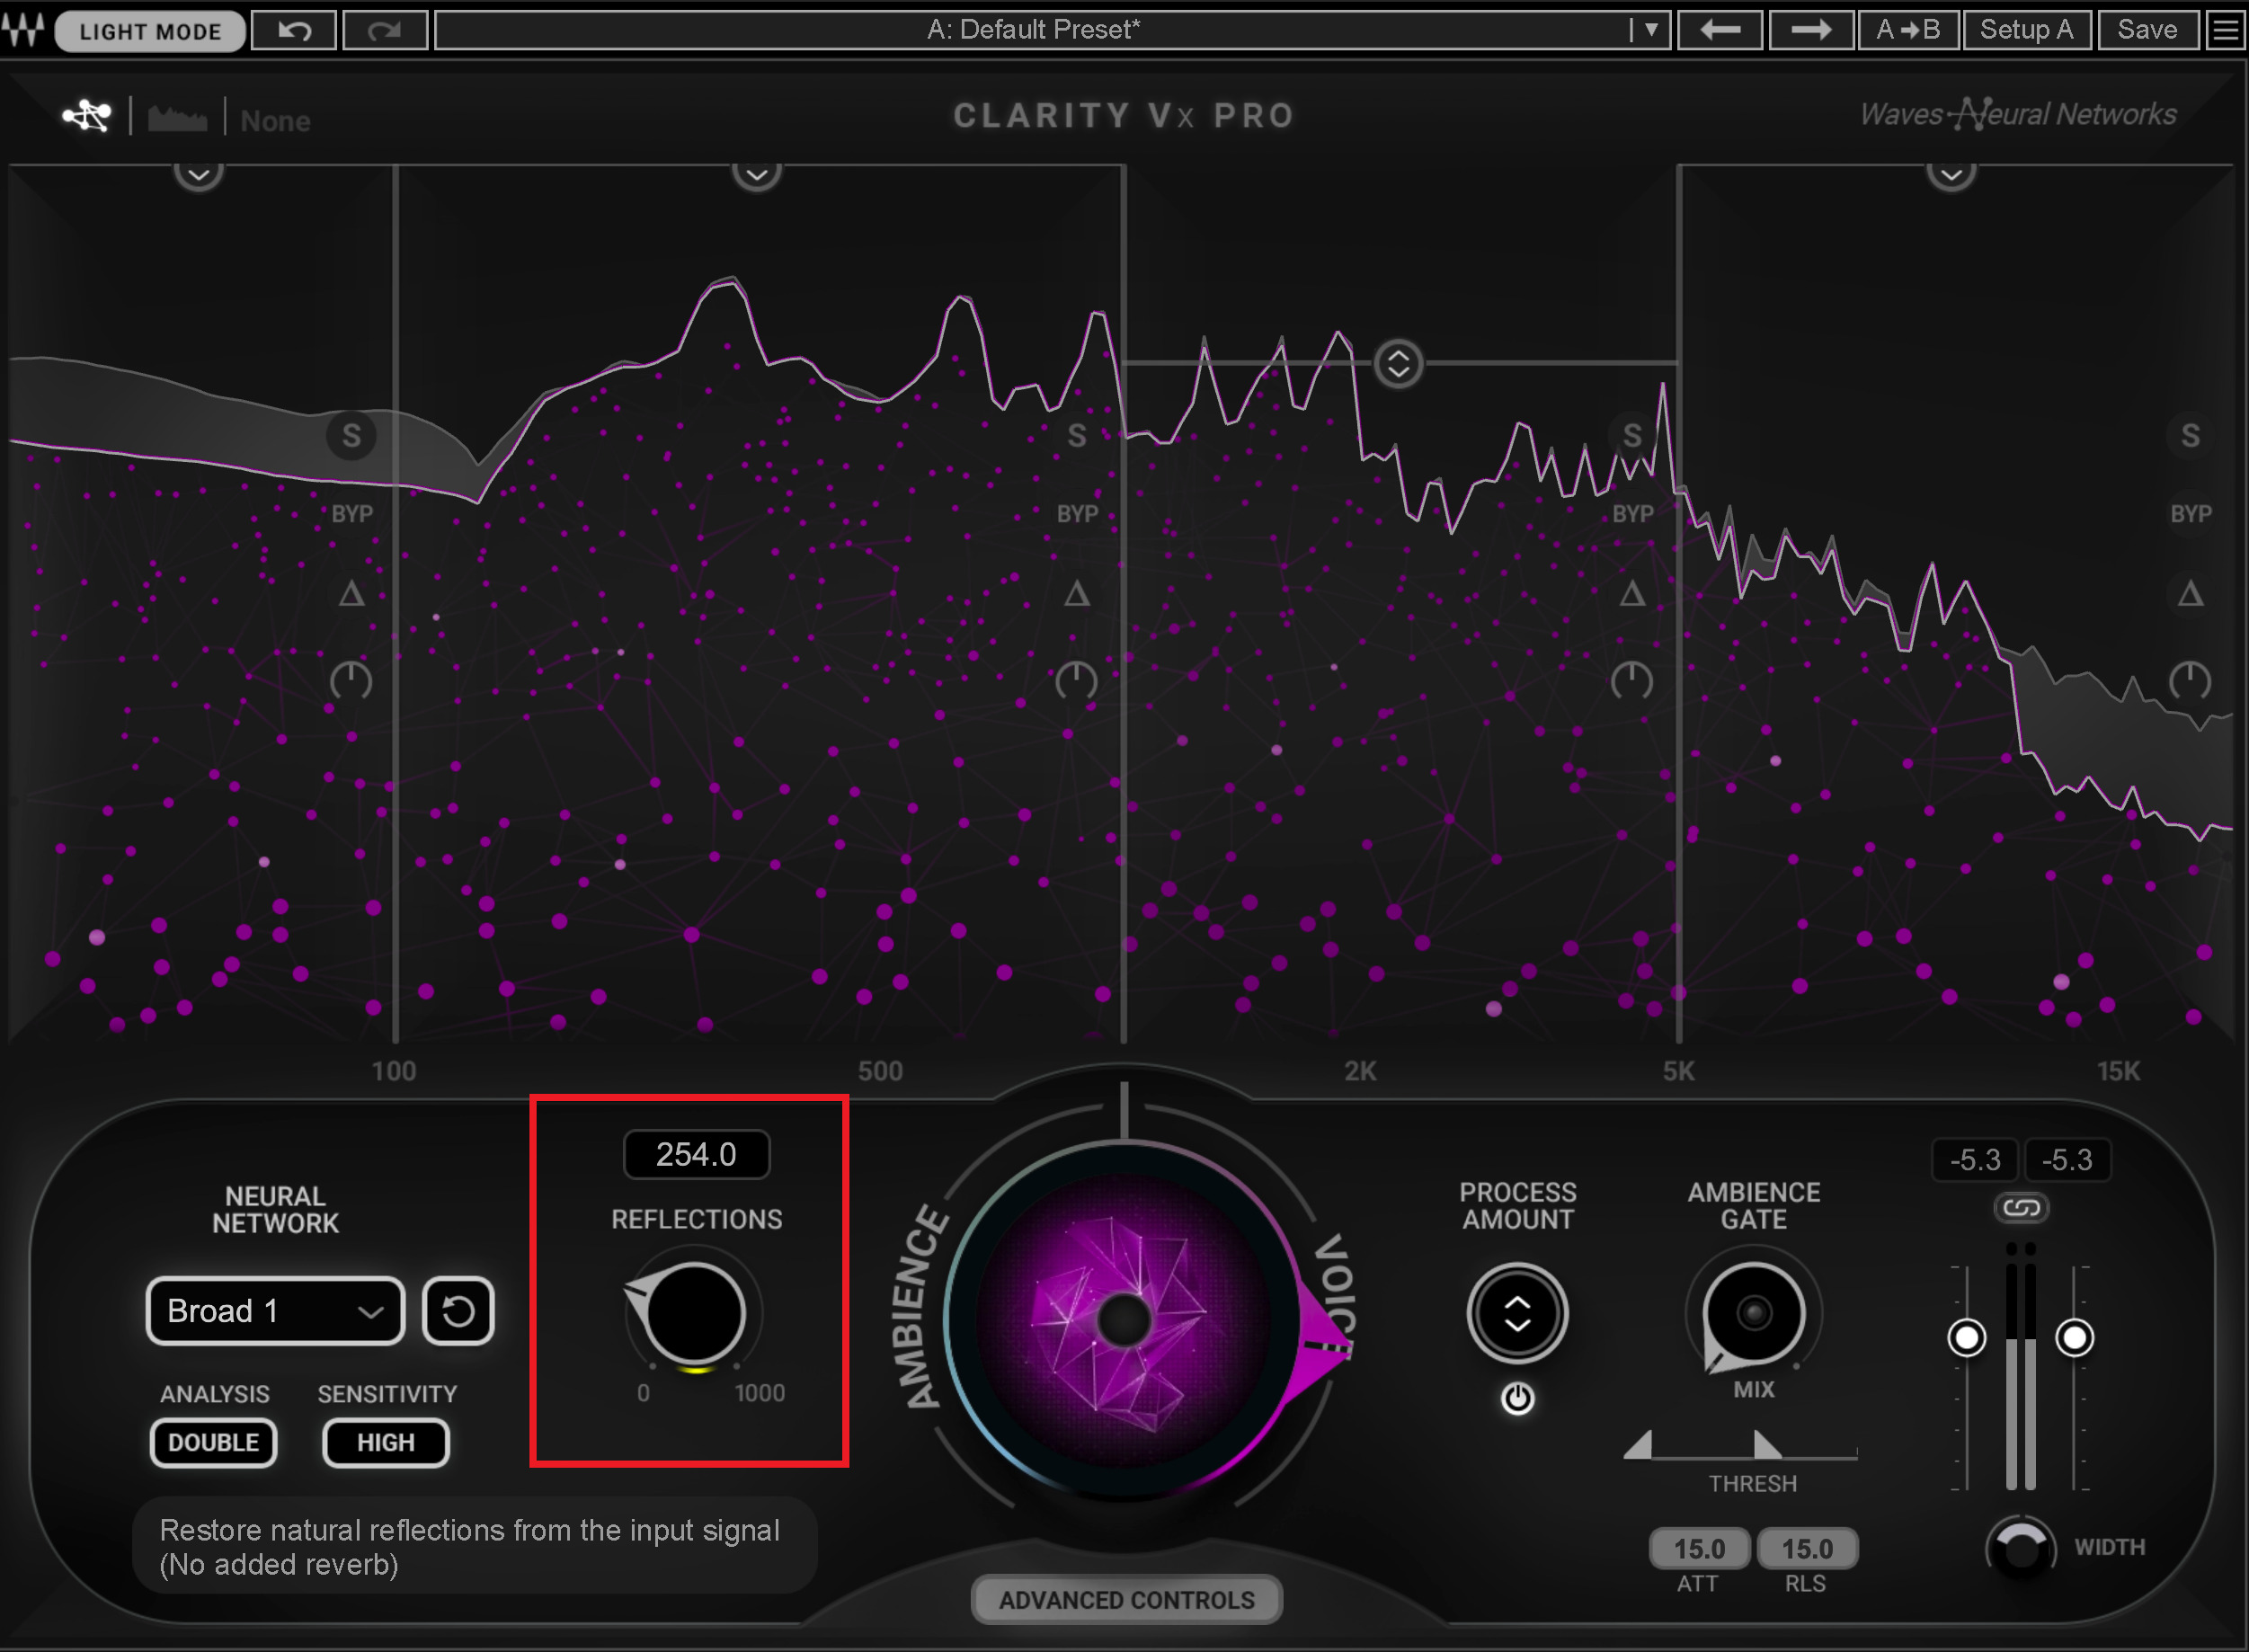The width and height of the screenshot is (2249, 1652).
Task: Click the Undo arrow
Action: 294,30
